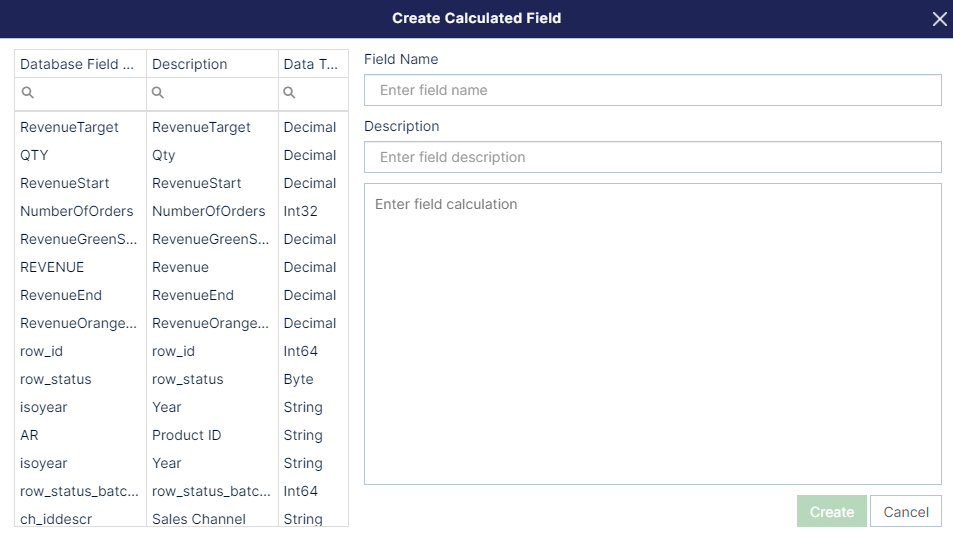Click inside the field calculation text area
Image resolution: width=953 pixels, height=533 pixels.
(653, 334)
